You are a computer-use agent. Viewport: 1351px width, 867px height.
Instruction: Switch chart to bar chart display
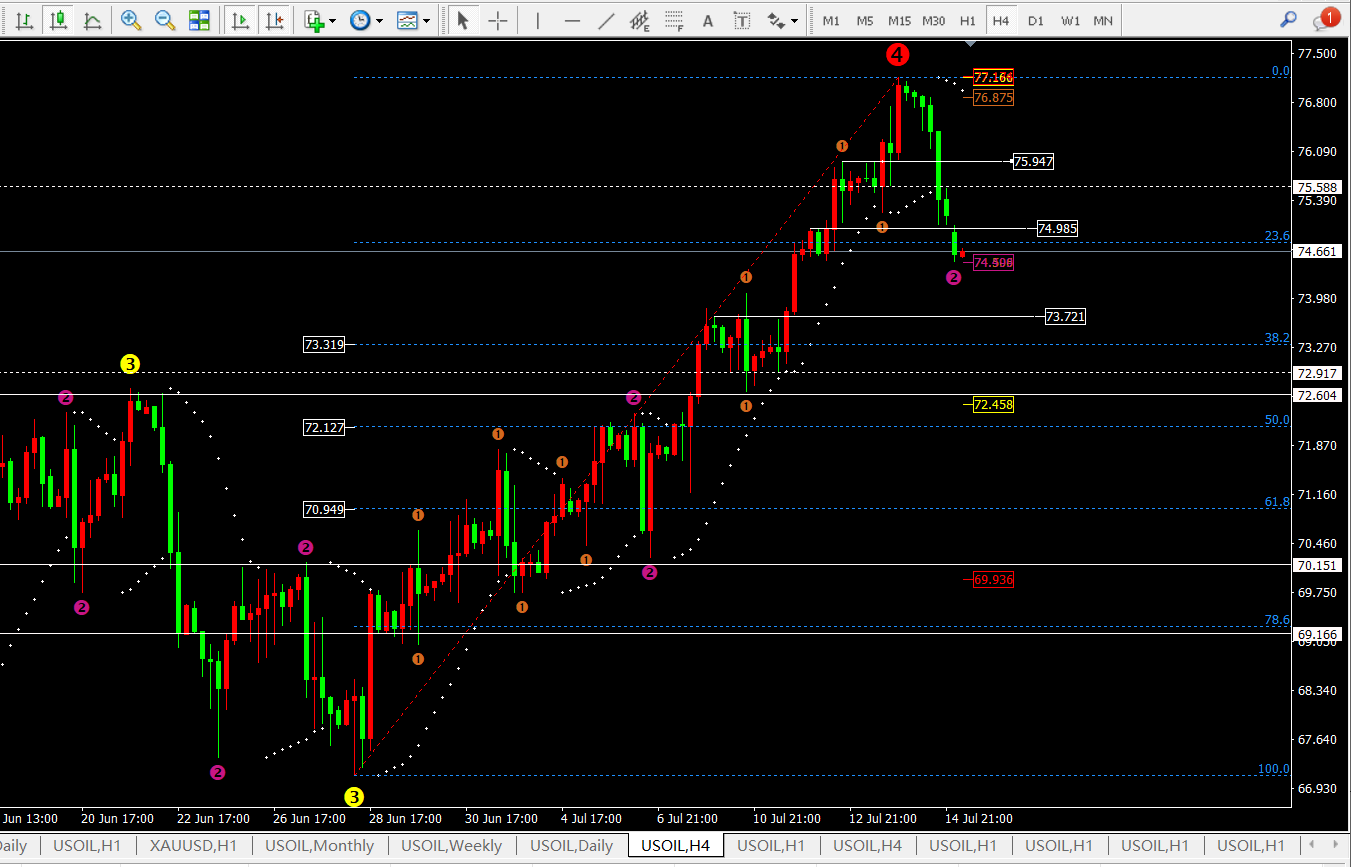(x=25, y=20)
